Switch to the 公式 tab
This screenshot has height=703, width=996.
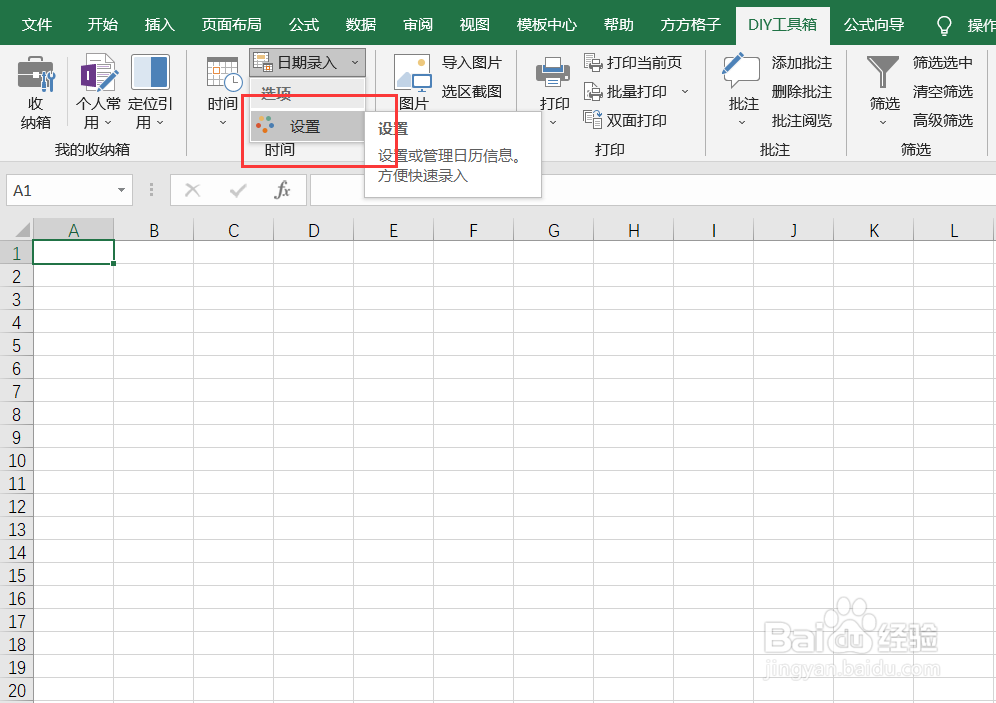(304, 25)
